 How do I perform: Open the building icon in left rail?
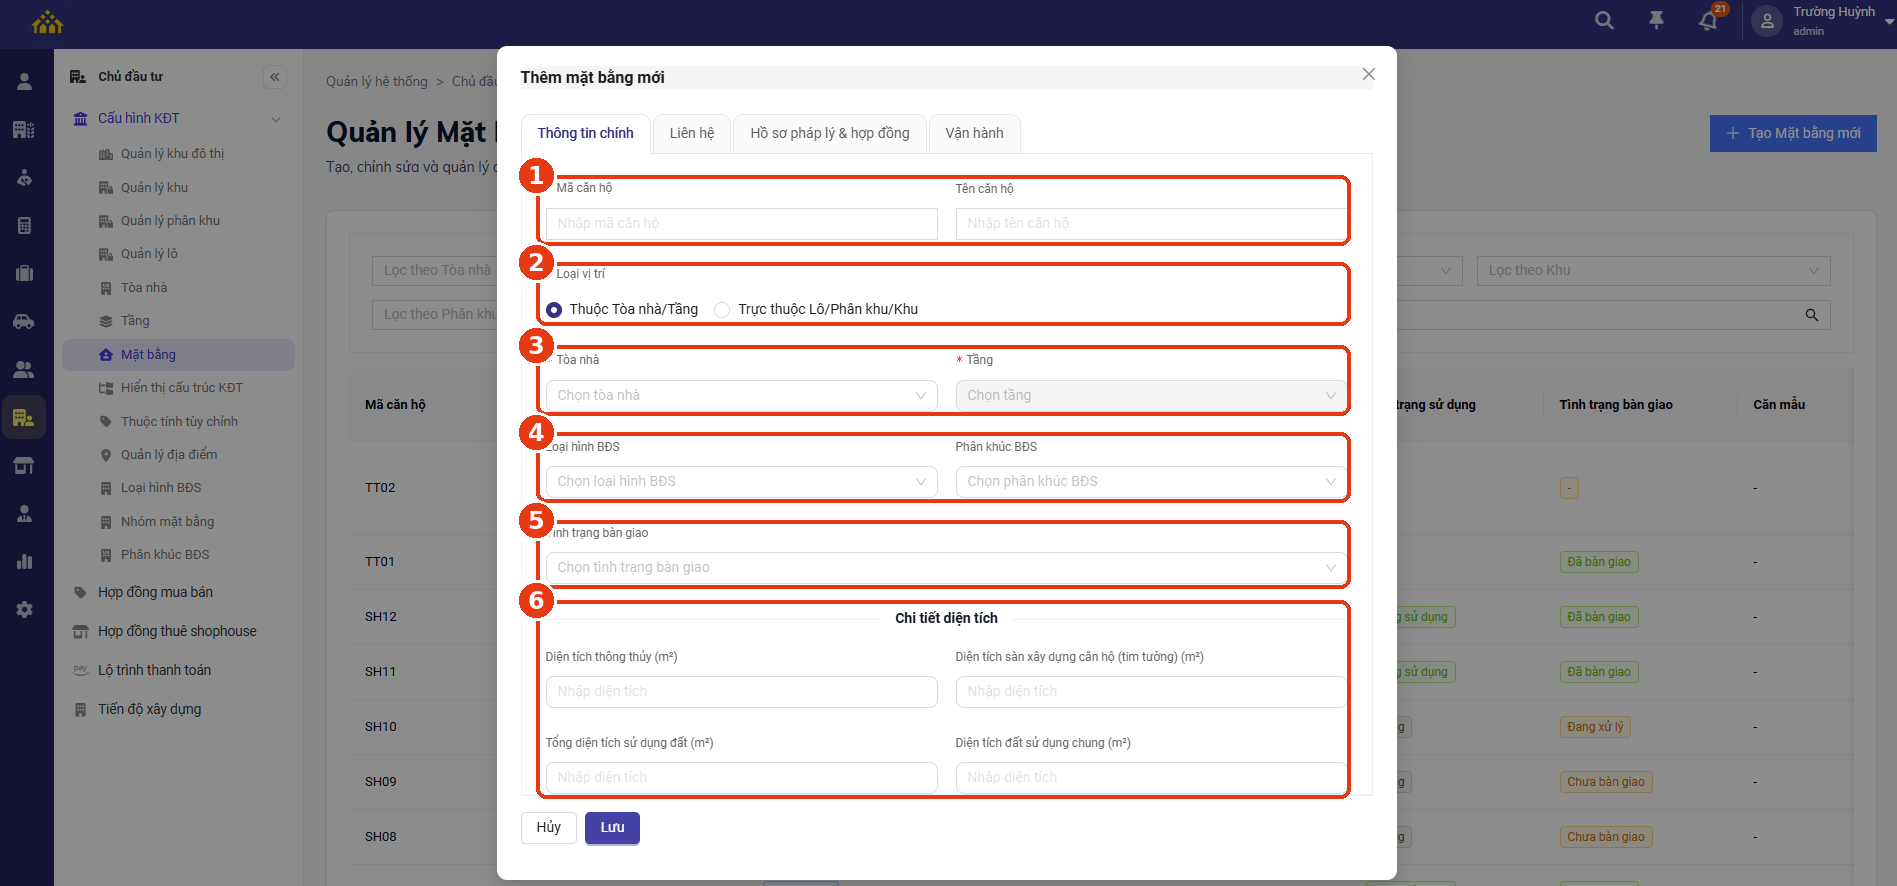point(24,129)
